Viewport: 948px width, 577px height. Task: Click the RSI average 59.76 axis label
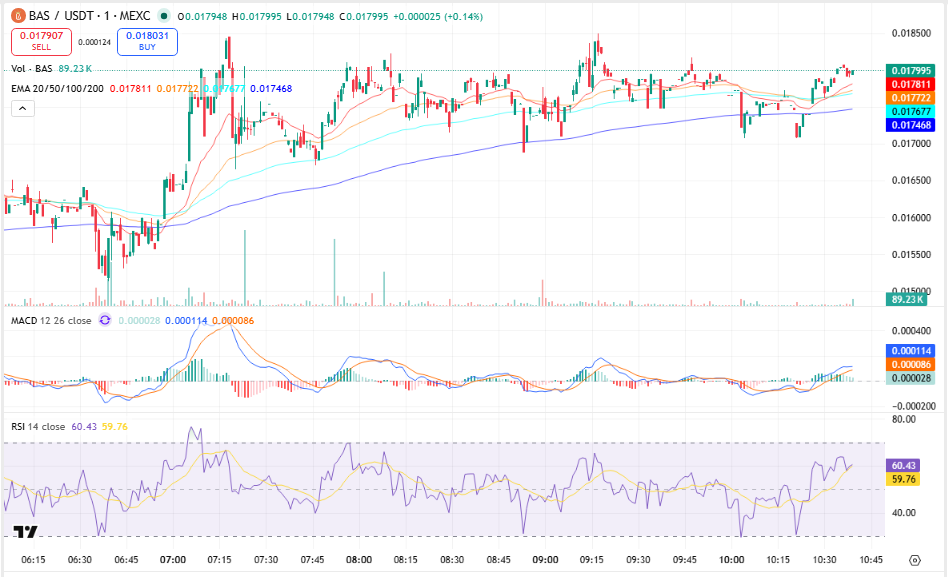[903, 480]
